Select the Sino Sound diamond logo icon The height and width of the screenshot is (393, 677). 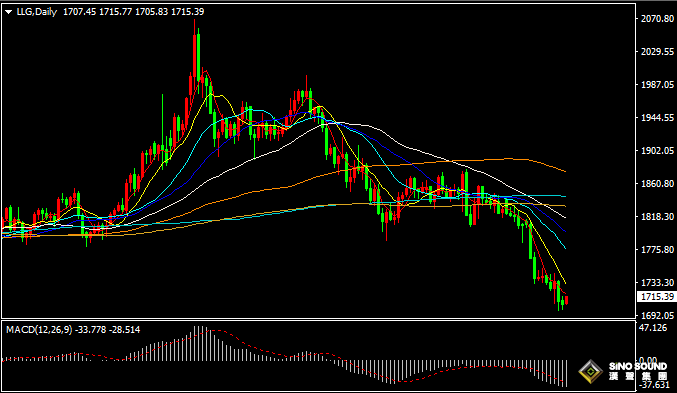coord(590,371)
